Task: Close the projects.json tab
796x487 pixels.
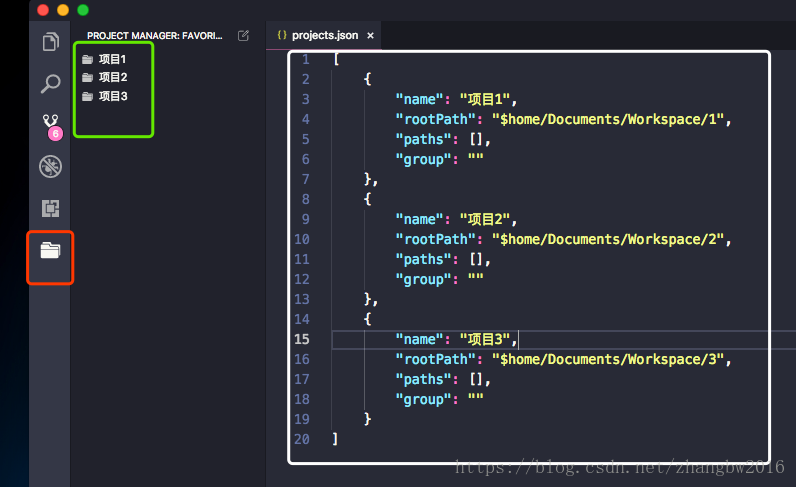Action: click(x=371, y=36)
